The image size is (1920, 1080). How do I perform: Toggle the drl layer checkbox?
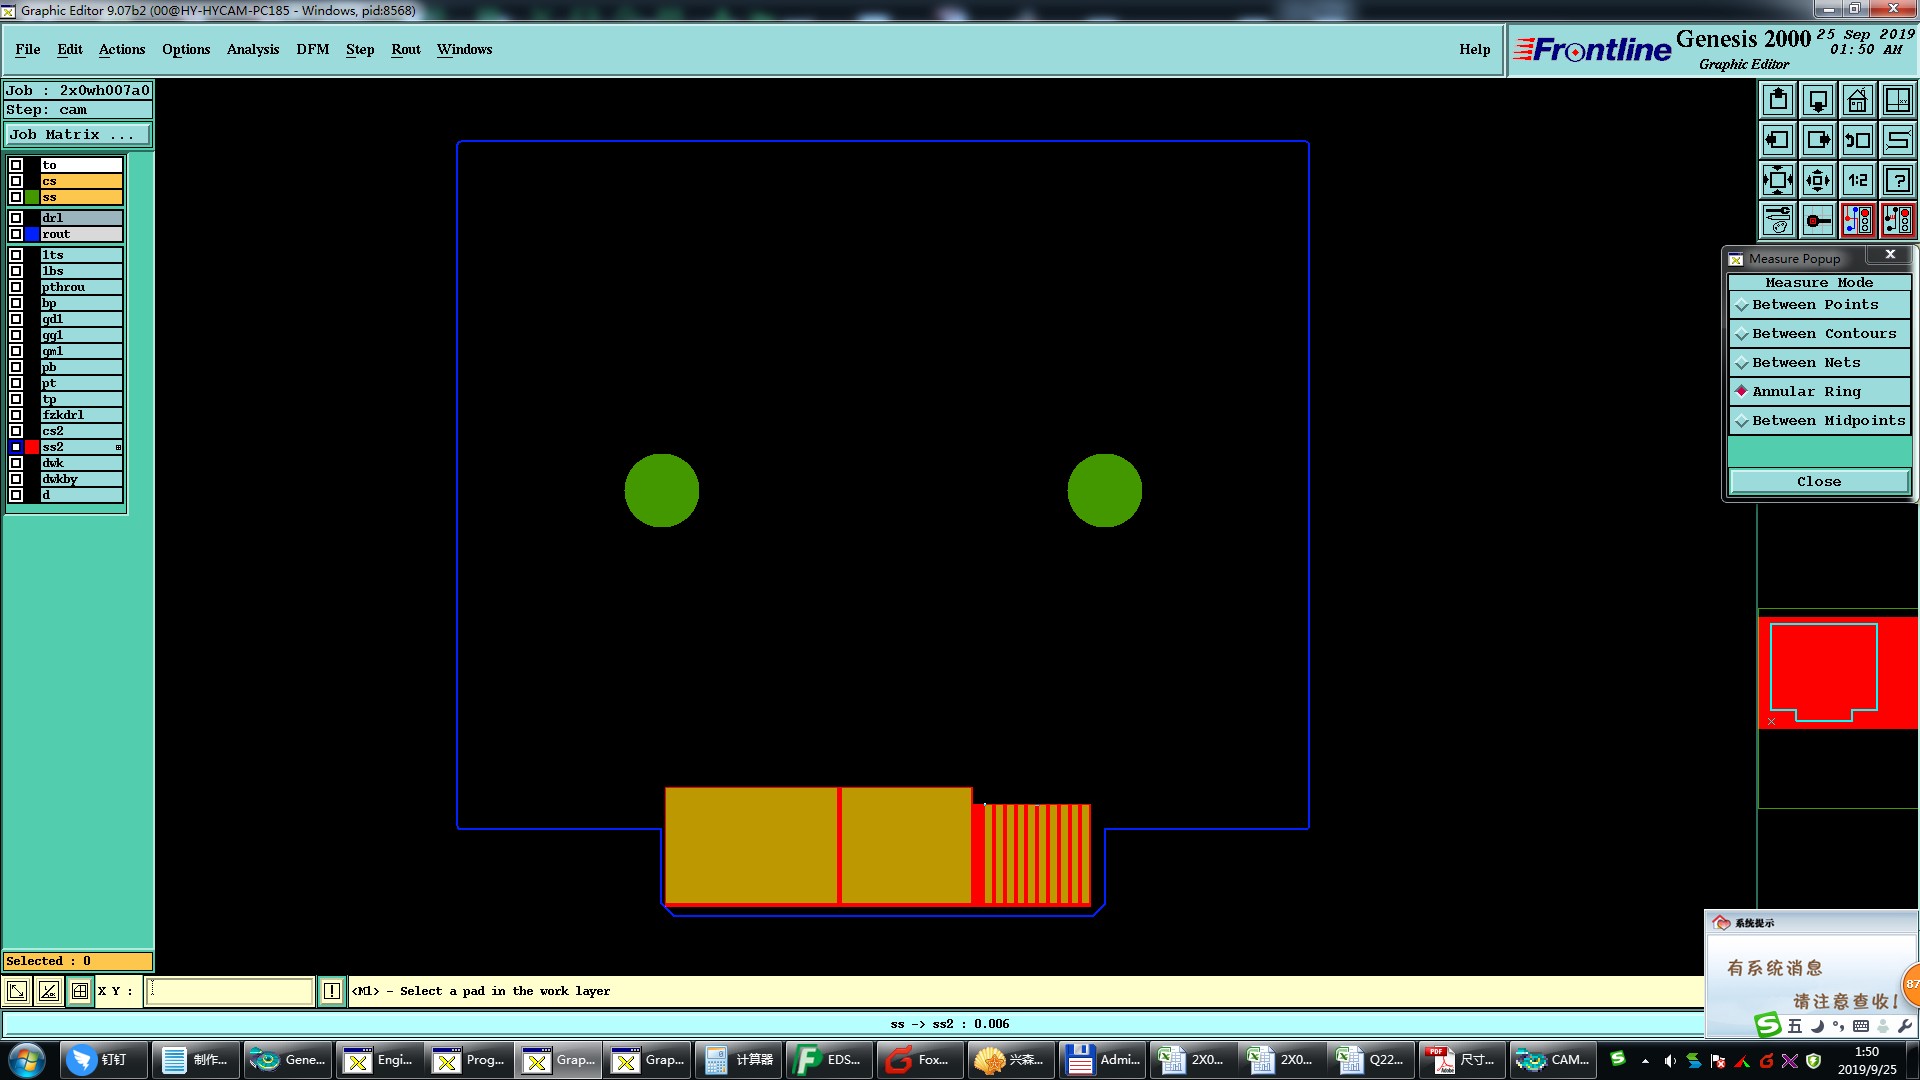[x=16, y=217]
